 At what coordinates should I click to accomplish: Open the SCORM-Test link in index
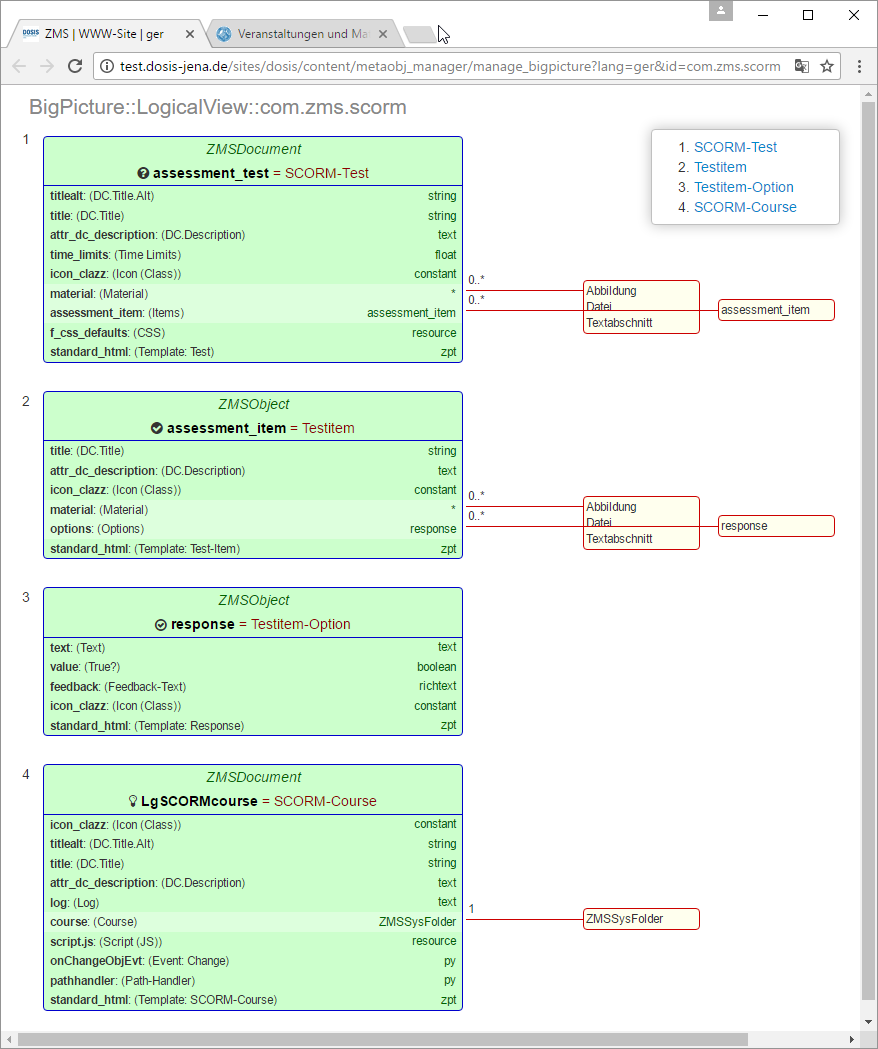click(x=735, y=147)
